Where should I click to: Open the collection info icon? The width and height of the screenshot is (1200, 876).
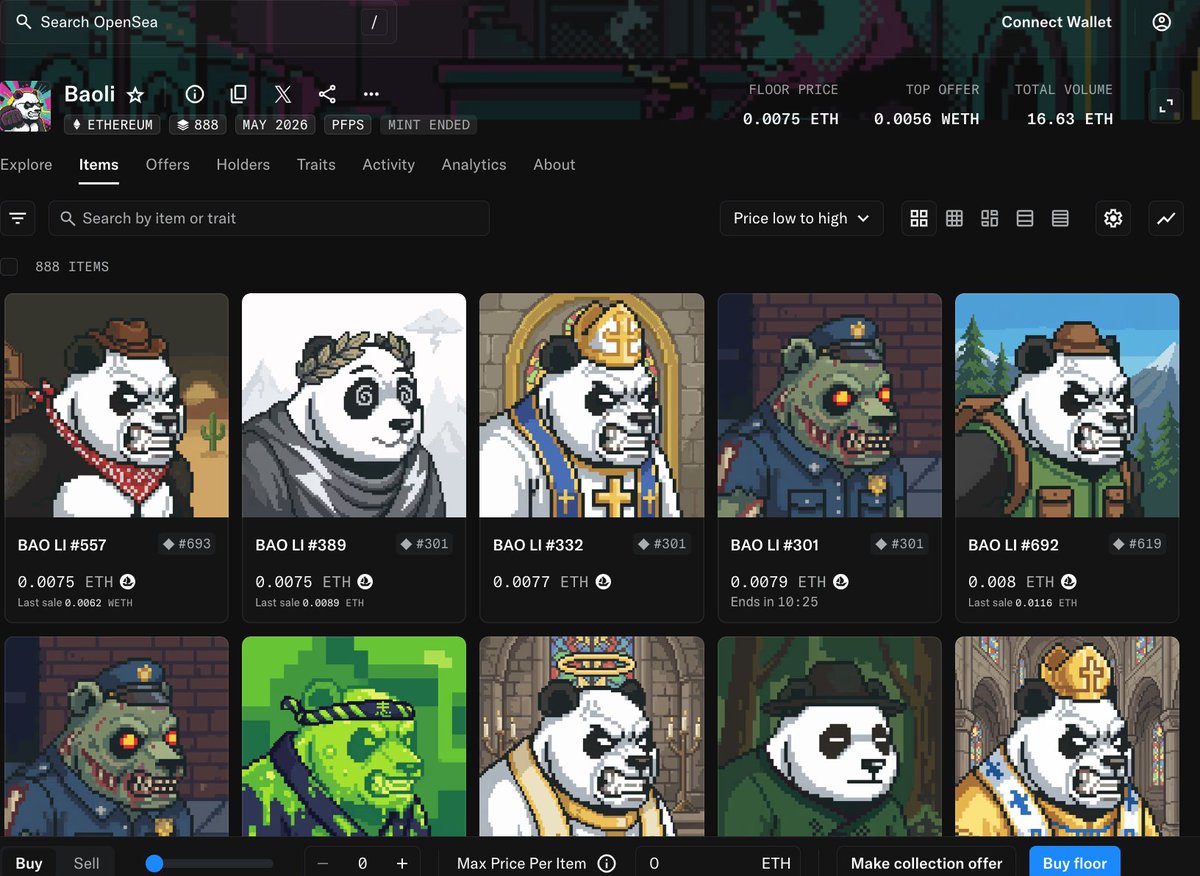(x=195, y=94)
